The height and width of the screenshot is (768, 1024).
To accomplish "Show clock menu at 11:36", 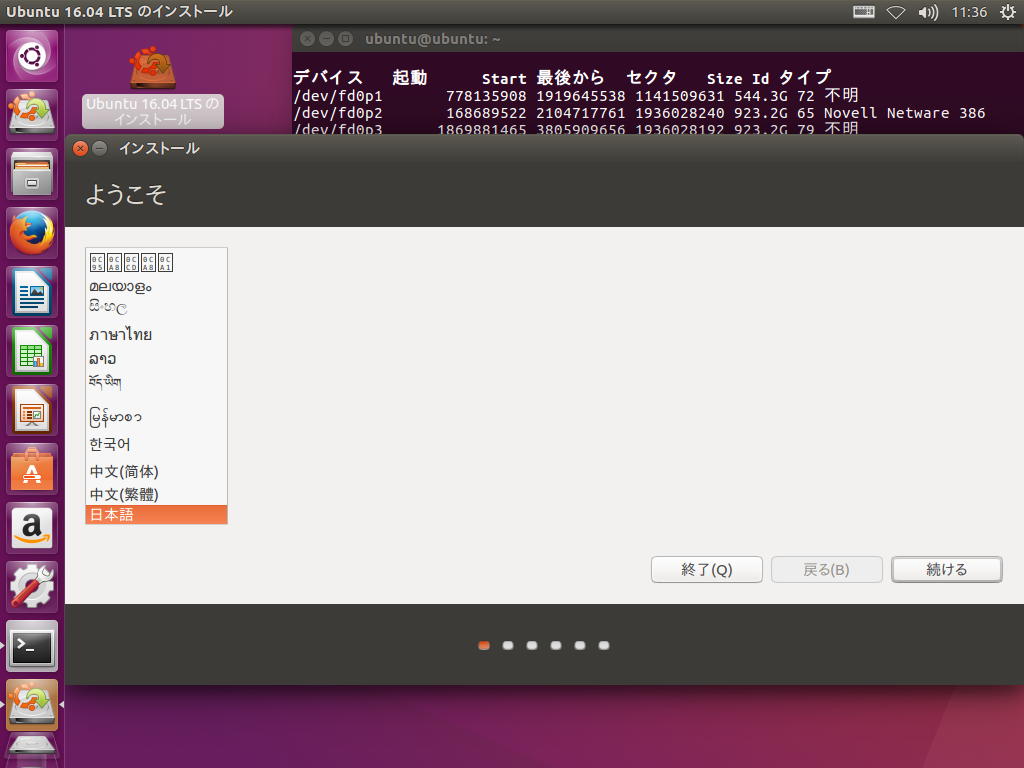I will (x=969, y=12).
